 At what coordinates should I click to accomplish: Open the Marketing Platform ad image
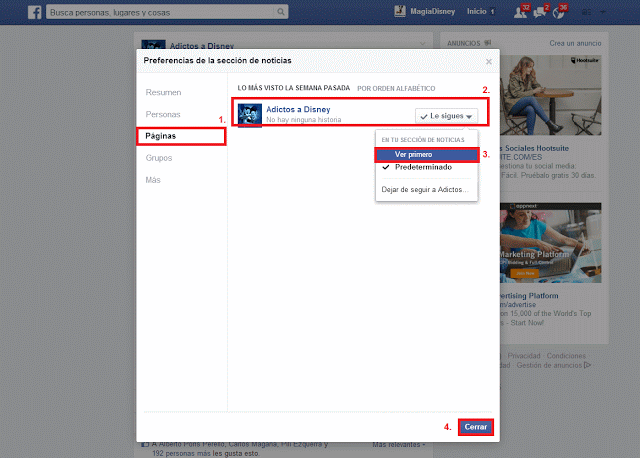click(550, 243)
